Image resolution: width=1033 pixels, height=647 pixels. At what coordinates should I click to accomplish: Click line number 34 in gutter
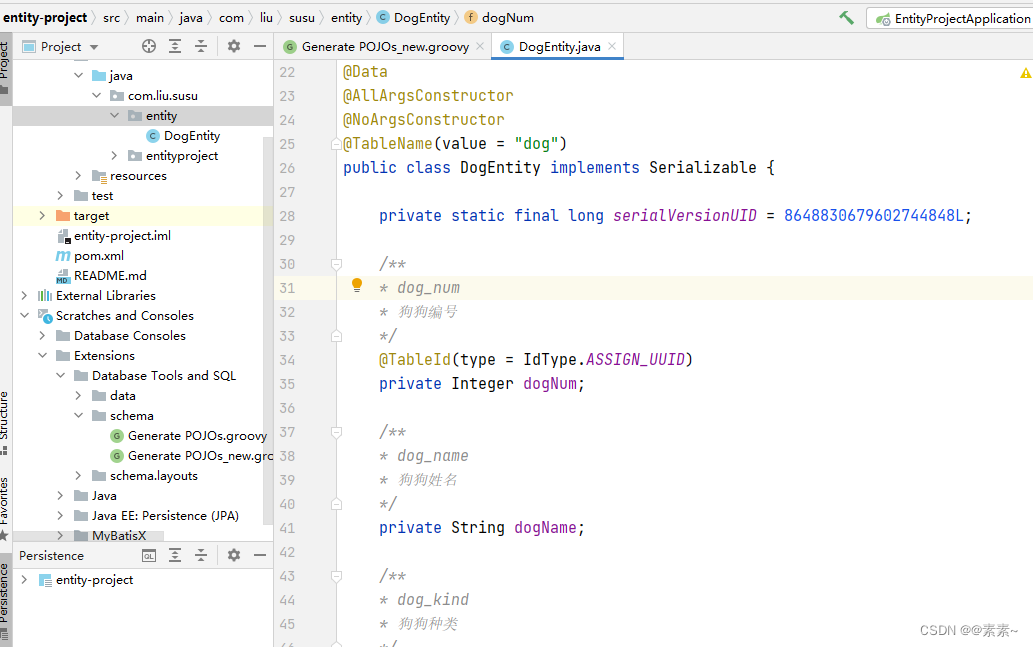(287, 360)
